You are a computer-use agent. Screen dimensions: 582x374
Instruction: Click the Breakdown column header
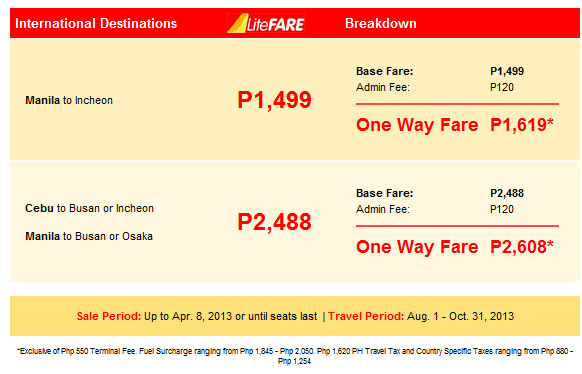[380, 23]
